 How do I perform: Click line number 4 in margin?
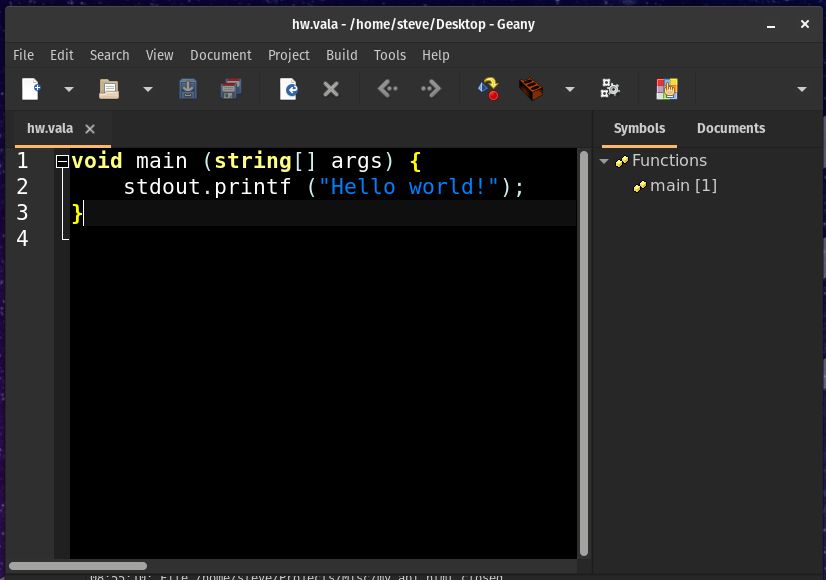(22, 239)
